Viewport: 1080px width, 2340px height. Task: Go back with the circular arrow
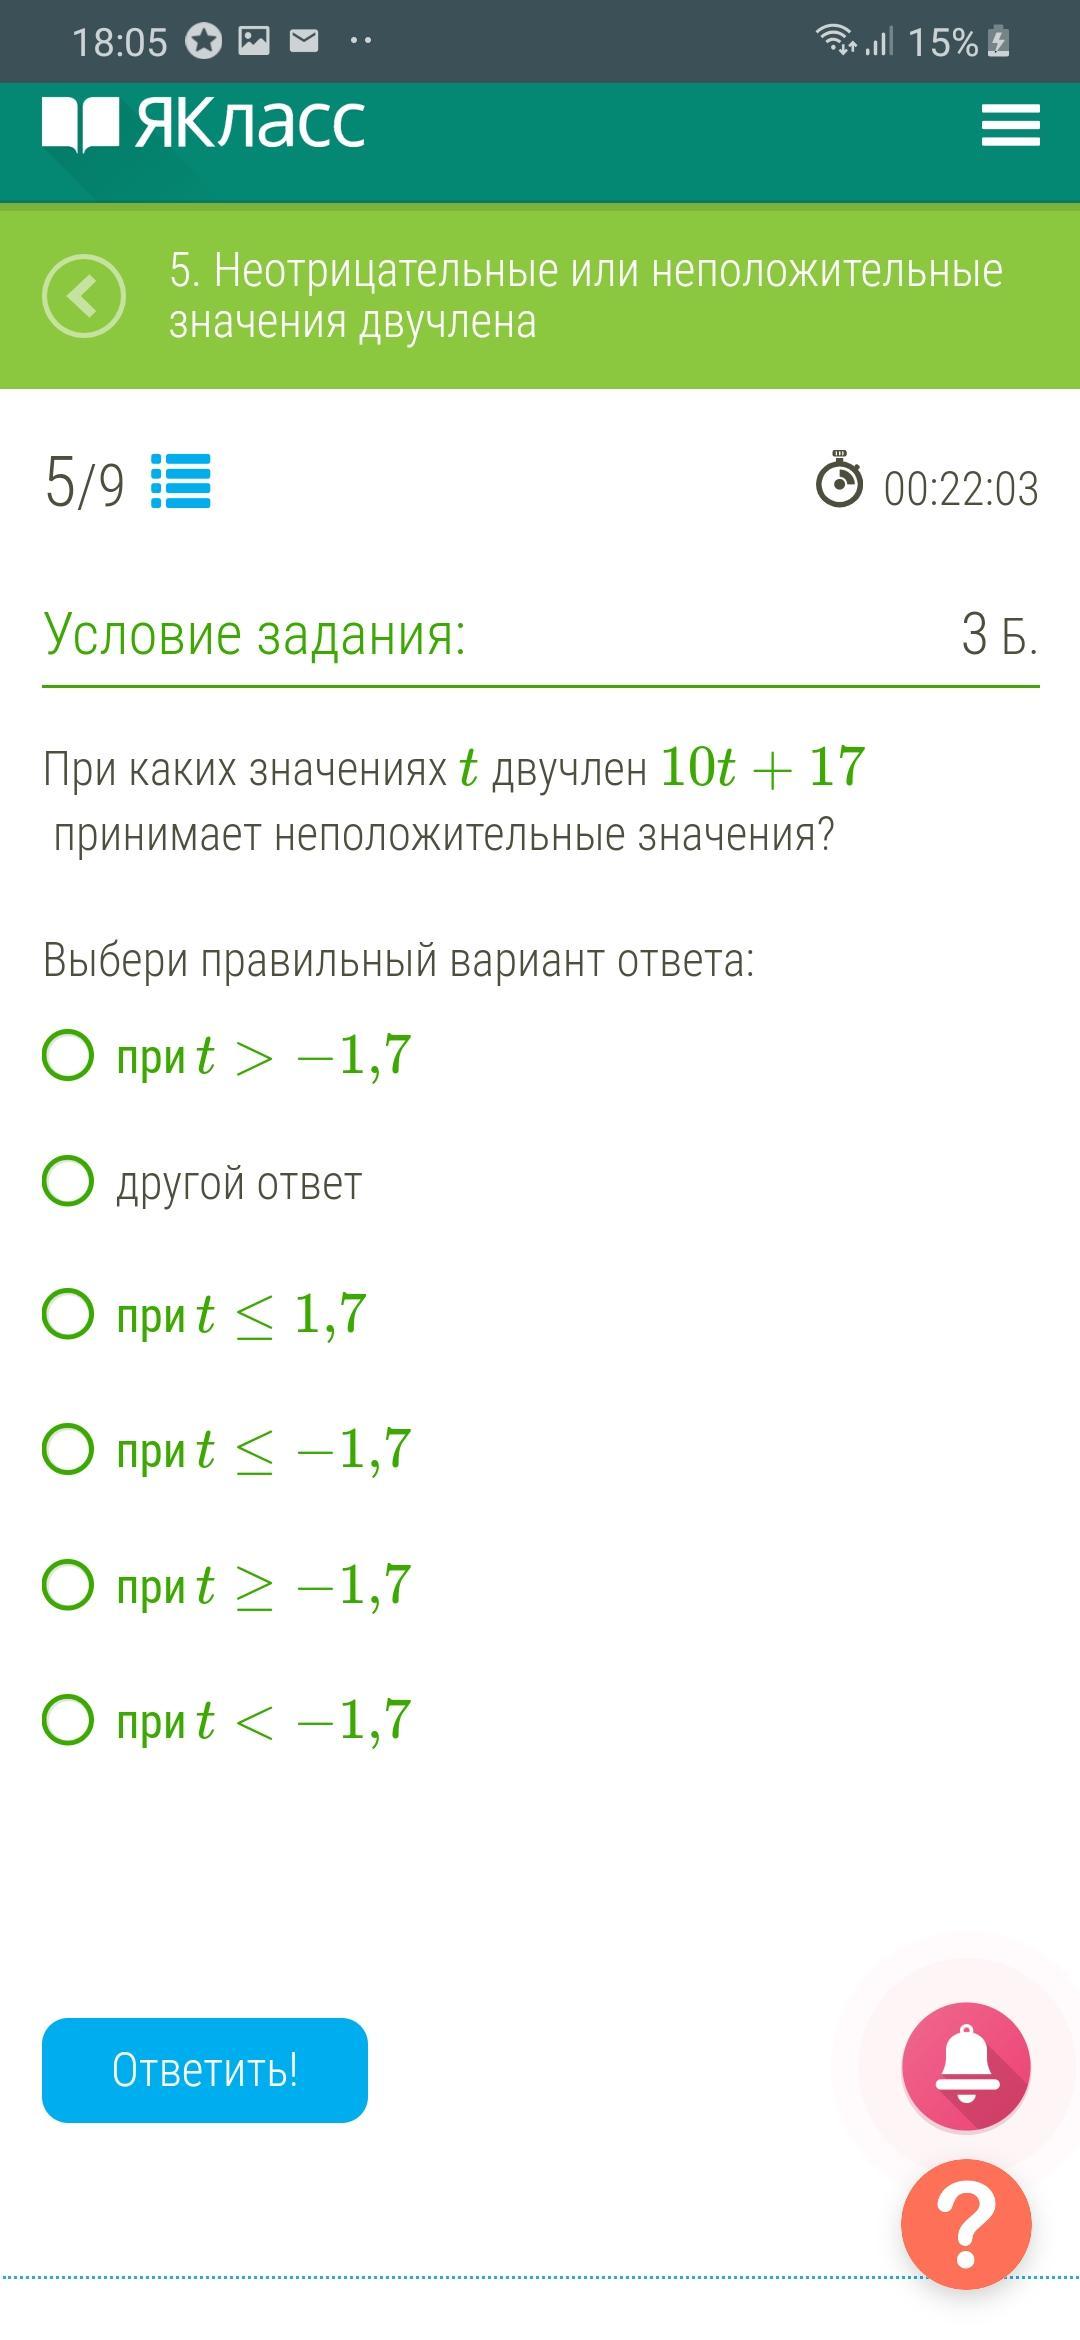(x=84, y=296)
